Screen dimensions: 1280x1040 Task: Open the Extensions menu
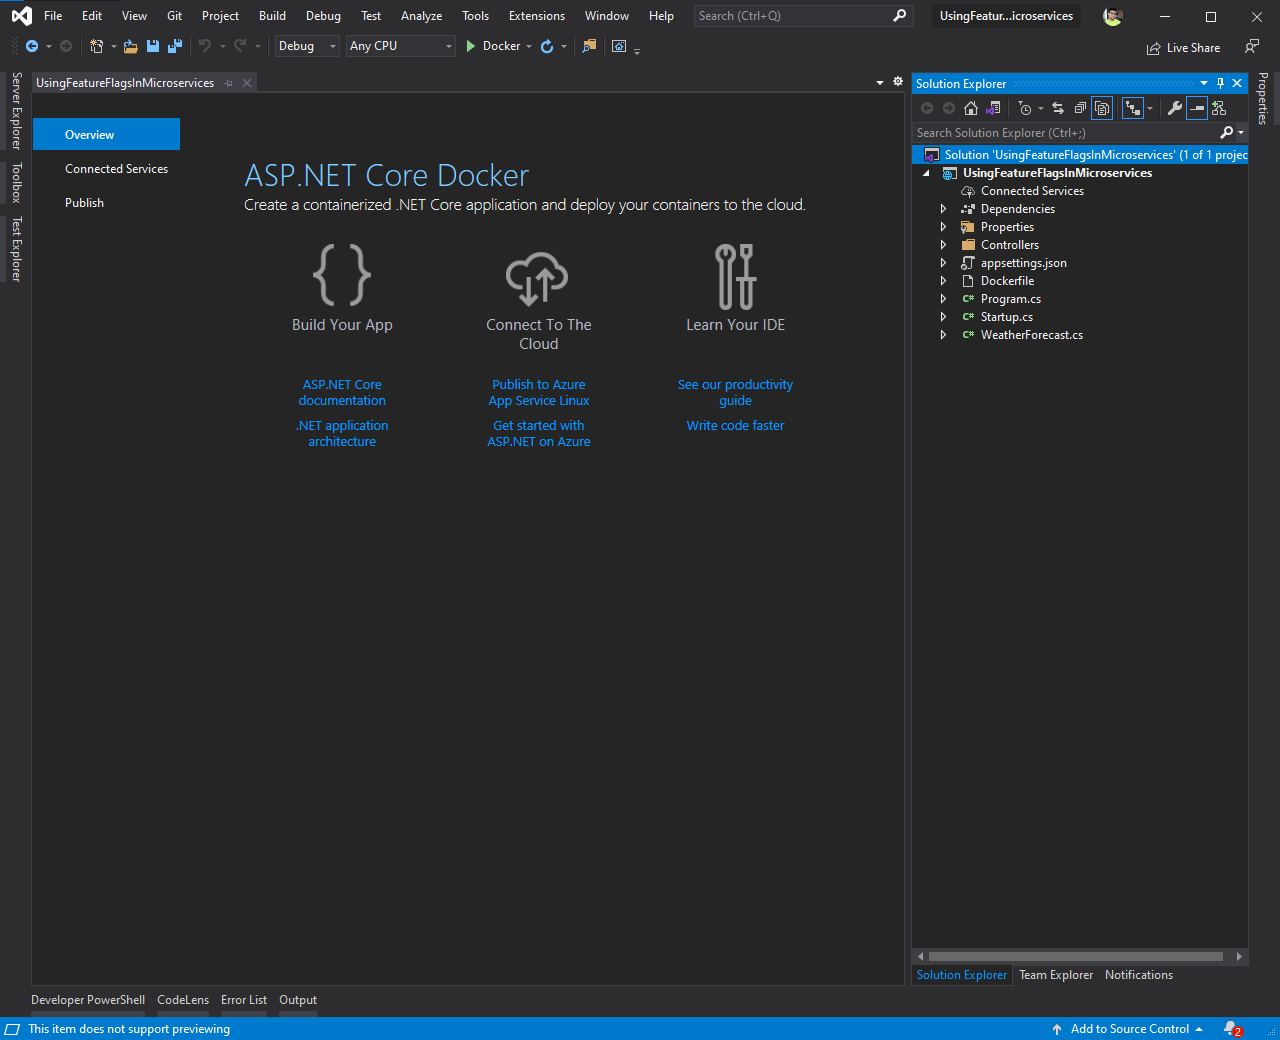[536, 16]
